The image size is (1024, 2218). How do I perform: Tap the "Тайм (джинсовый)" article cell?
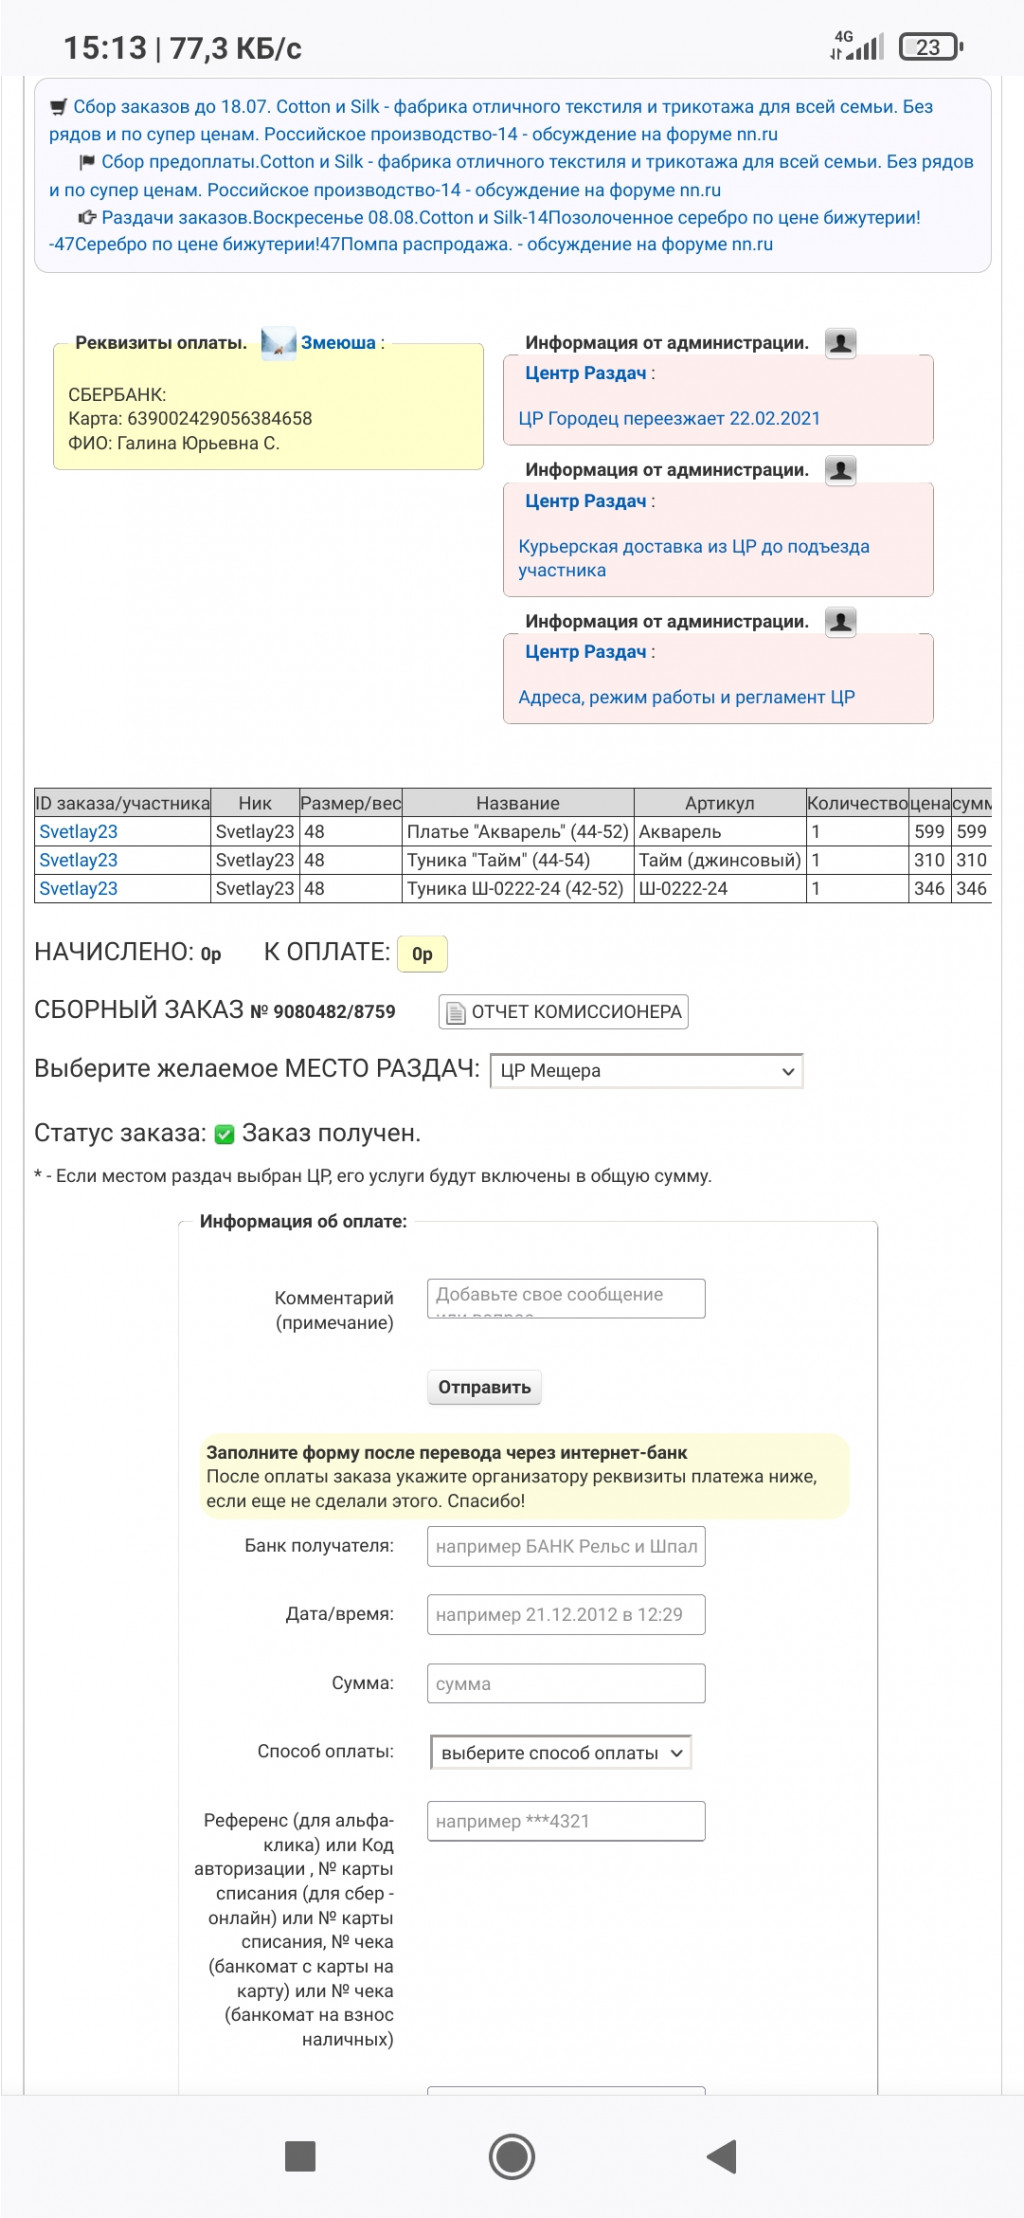click(x=720, y=860)
